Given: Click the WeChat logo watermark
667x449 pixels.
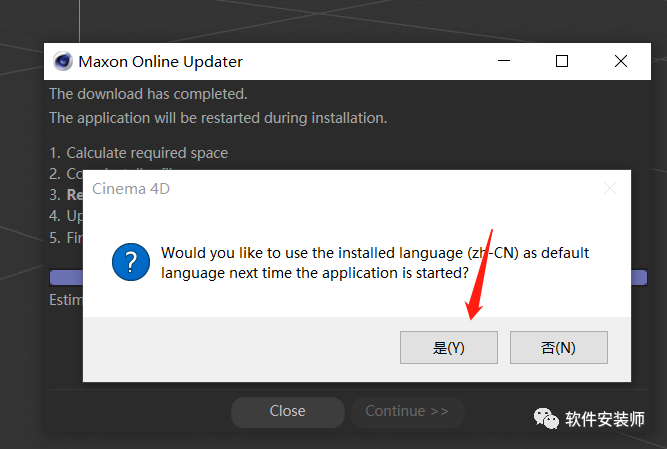Looking at the screenshot, I should coord(546,419).
